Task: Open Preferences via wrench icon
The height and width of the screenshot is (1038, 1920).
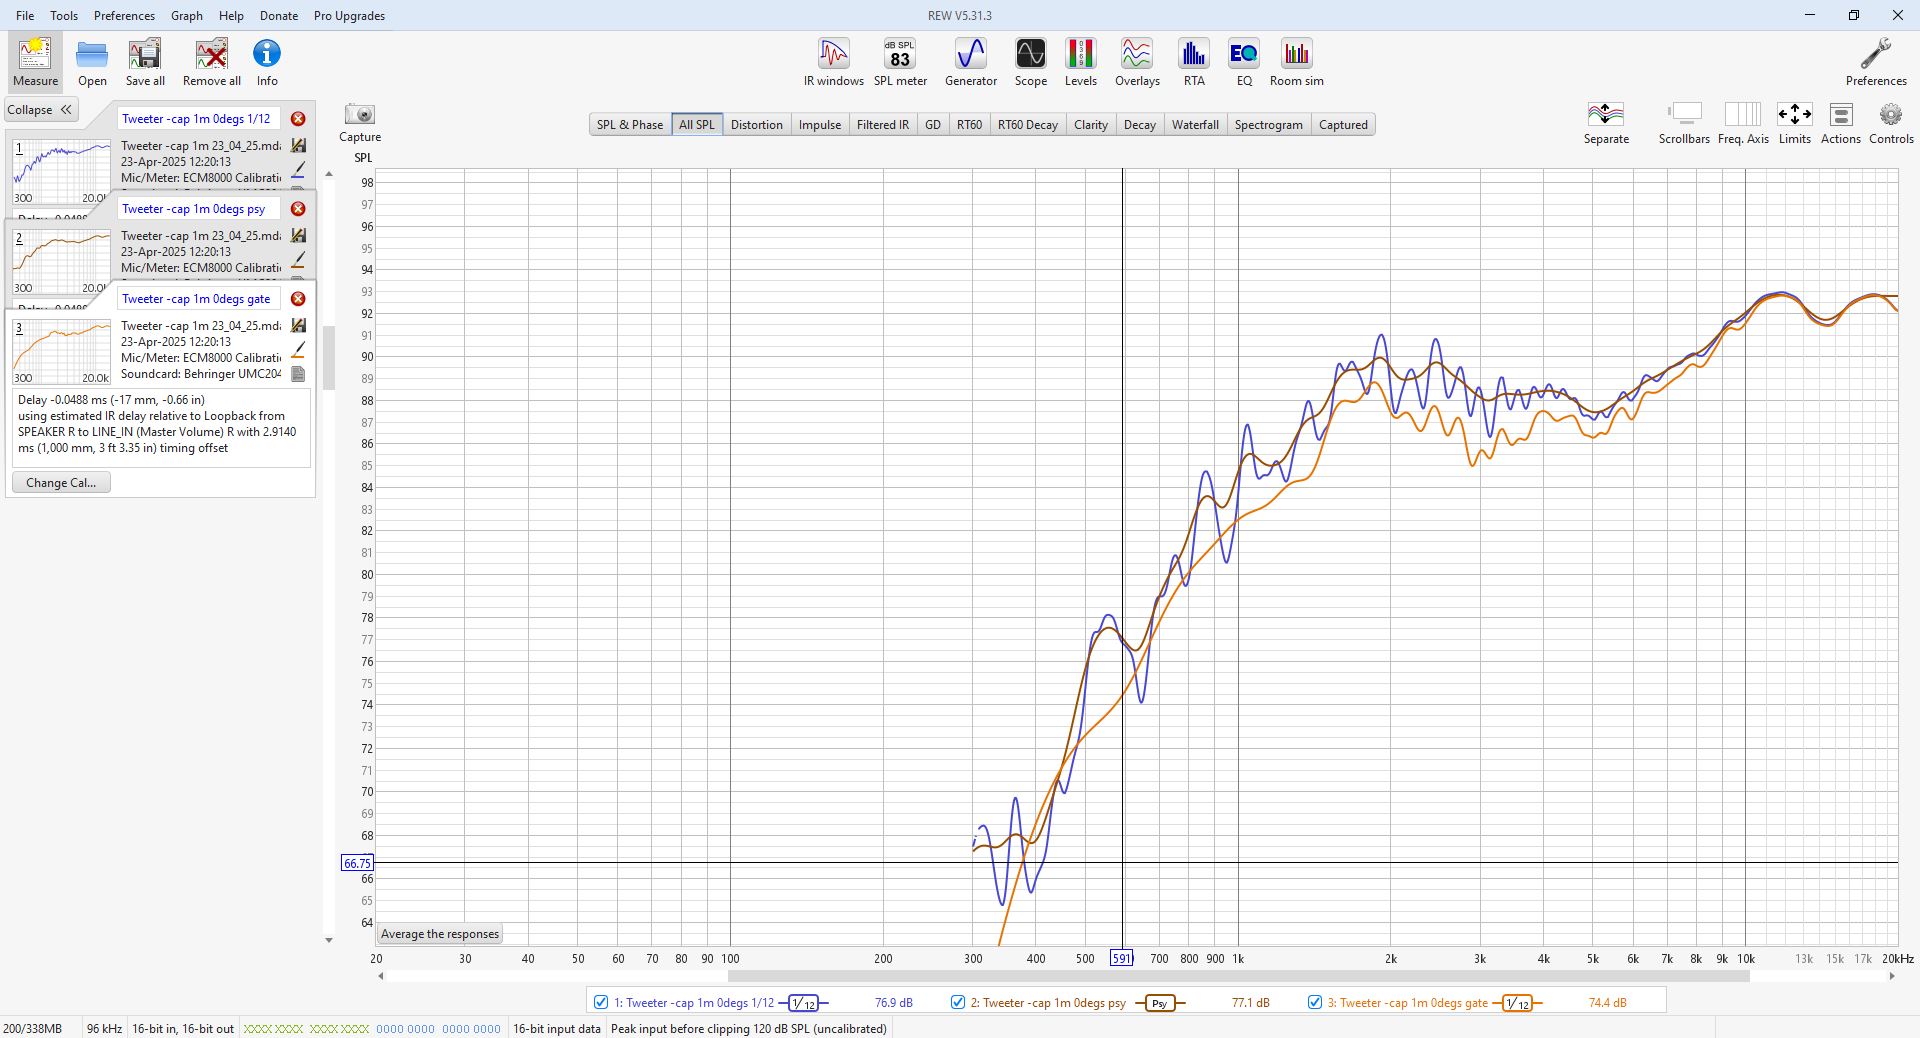Action: pos(1875,62)
